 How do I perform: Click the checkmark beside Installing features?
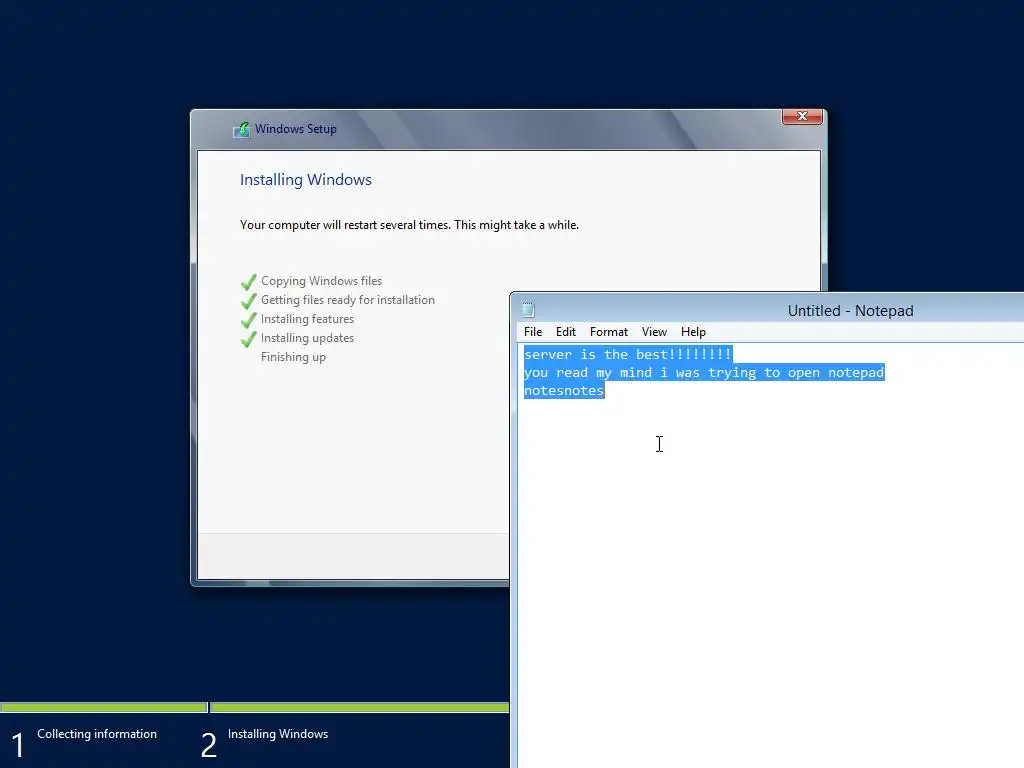(x=248, y=319)
